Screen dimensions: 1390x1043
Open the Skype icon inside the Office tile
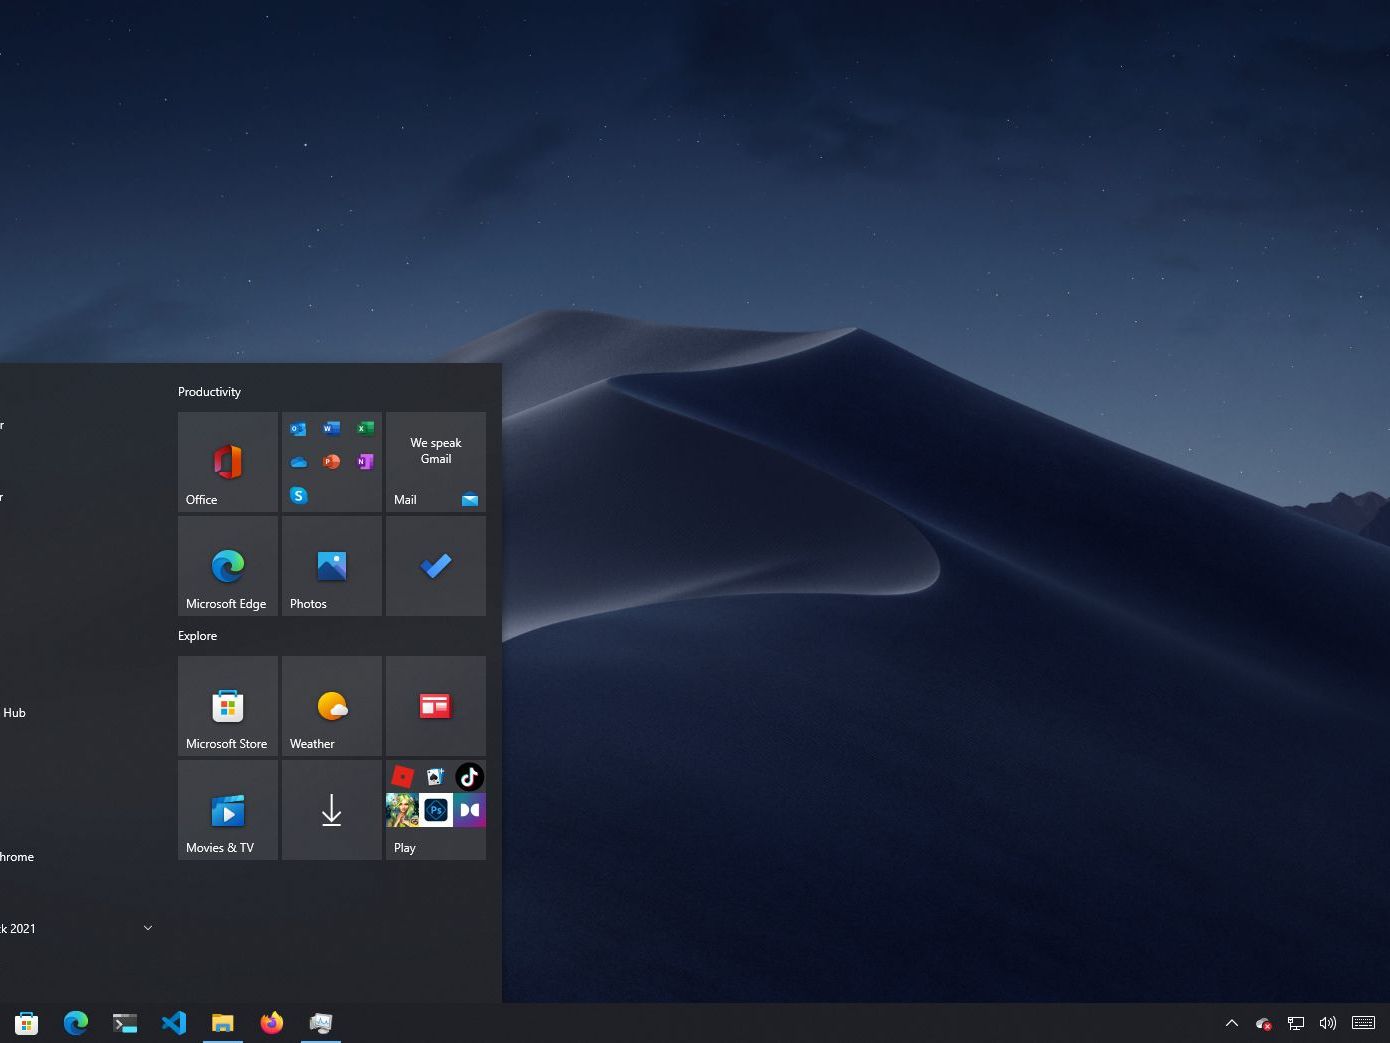pos(298,495)
